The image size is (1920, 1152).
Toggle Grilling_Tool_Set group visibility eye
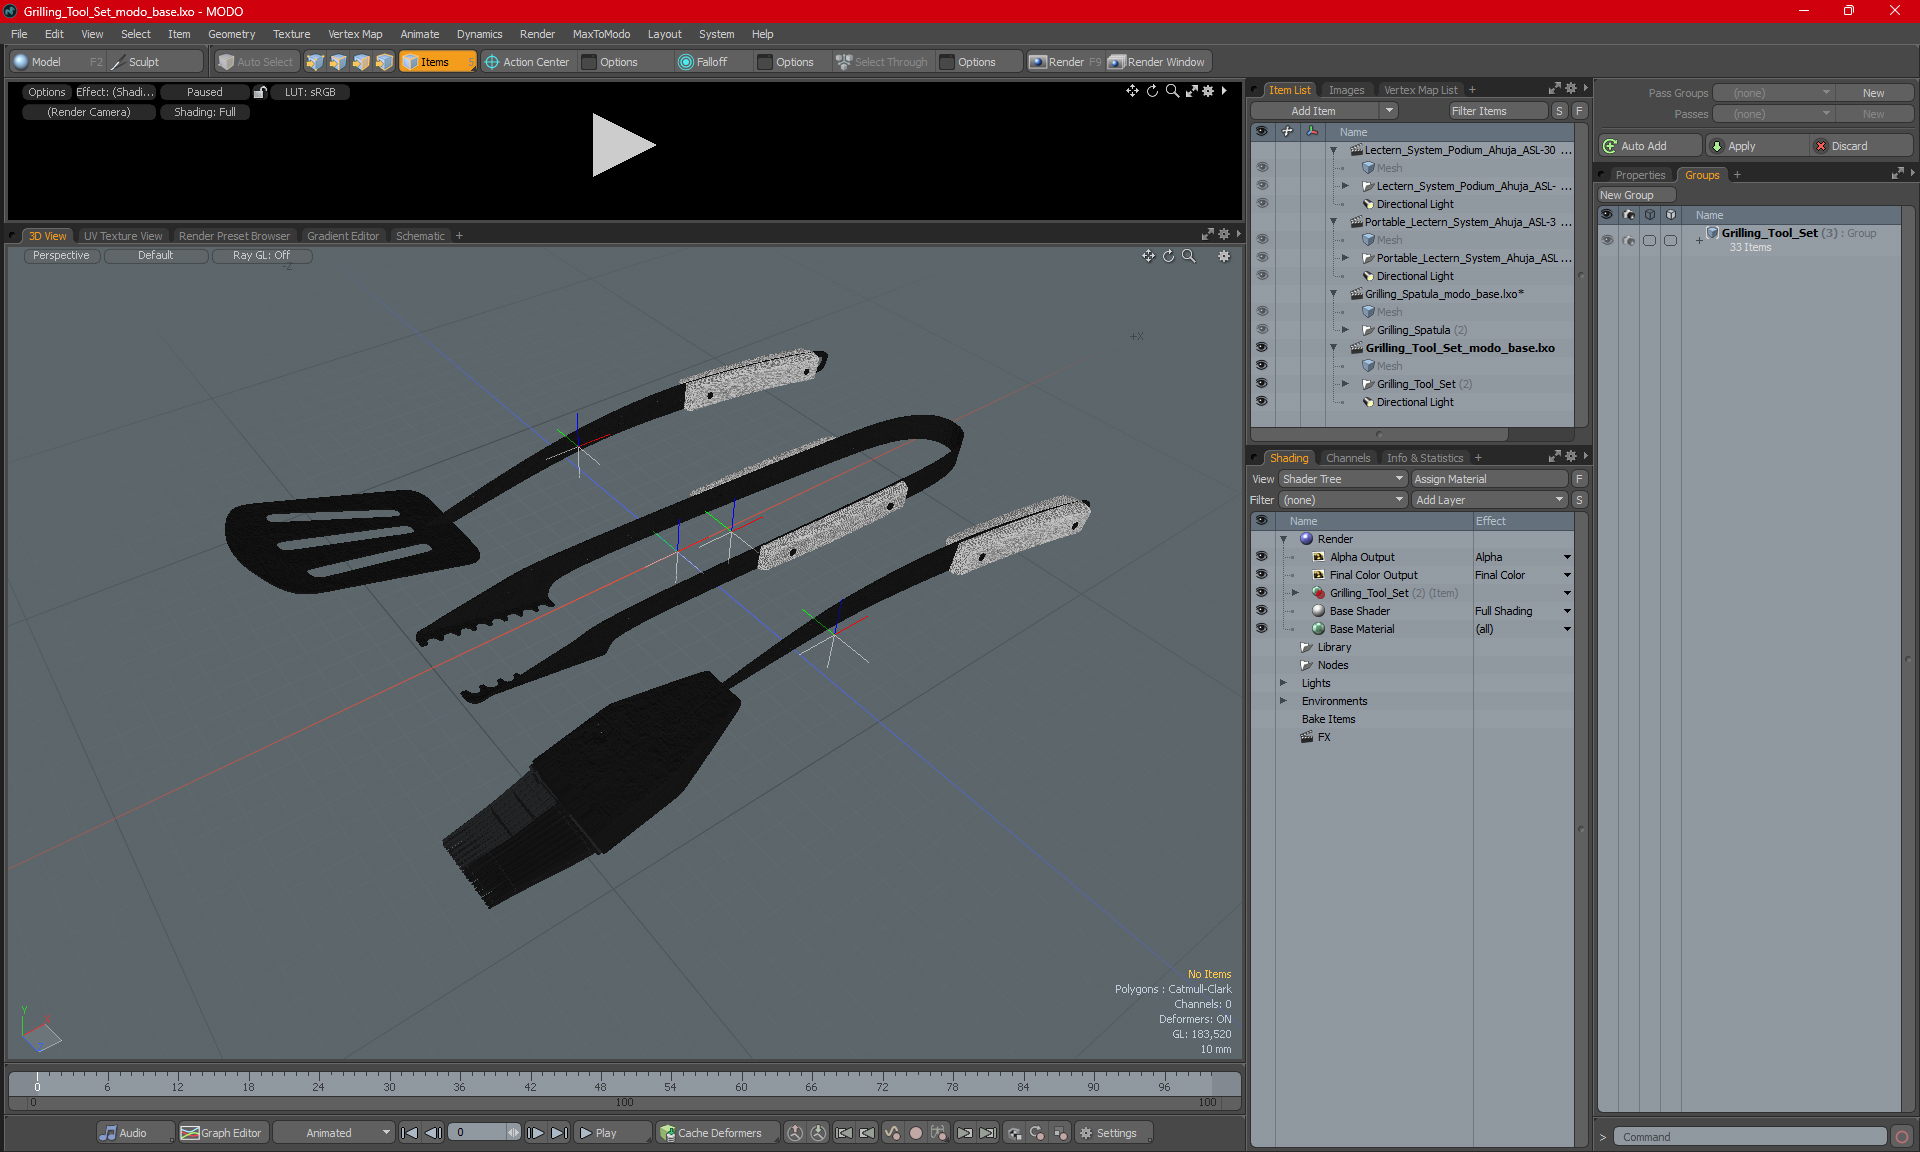(1607, 240)
